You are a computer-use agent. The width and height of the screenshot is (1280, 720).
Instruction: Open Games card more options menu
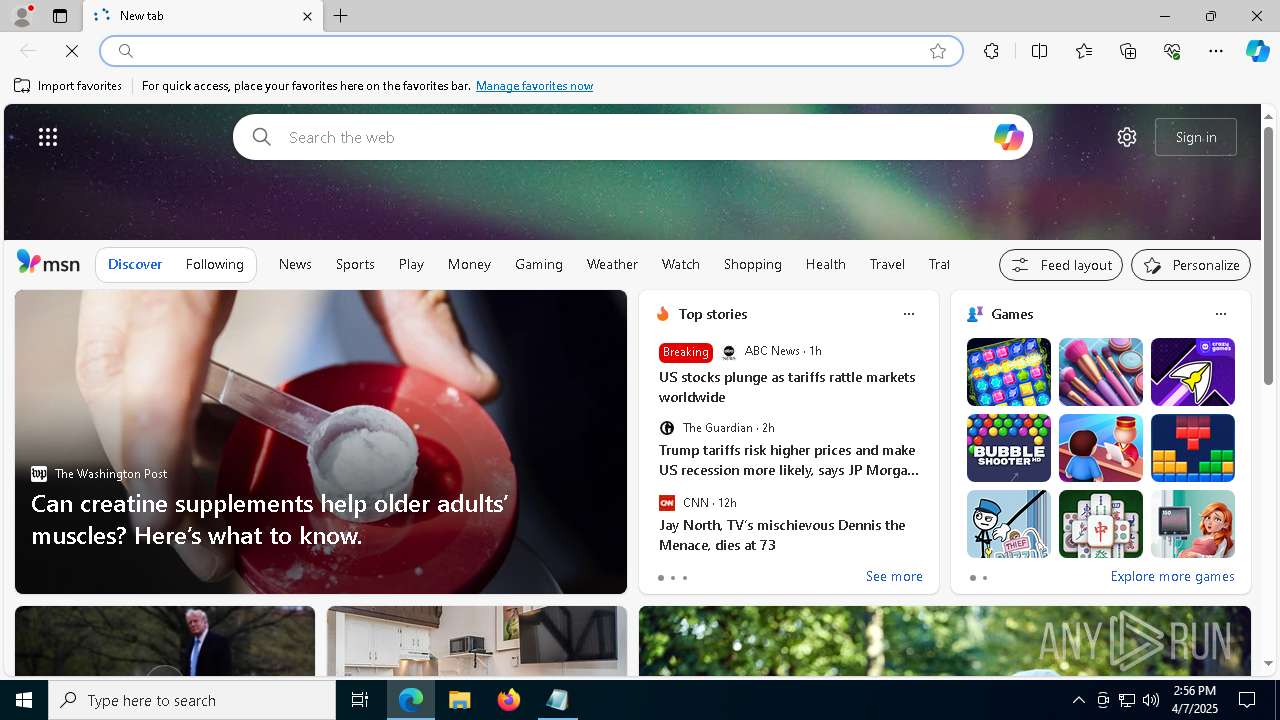tap(1220, 314)
